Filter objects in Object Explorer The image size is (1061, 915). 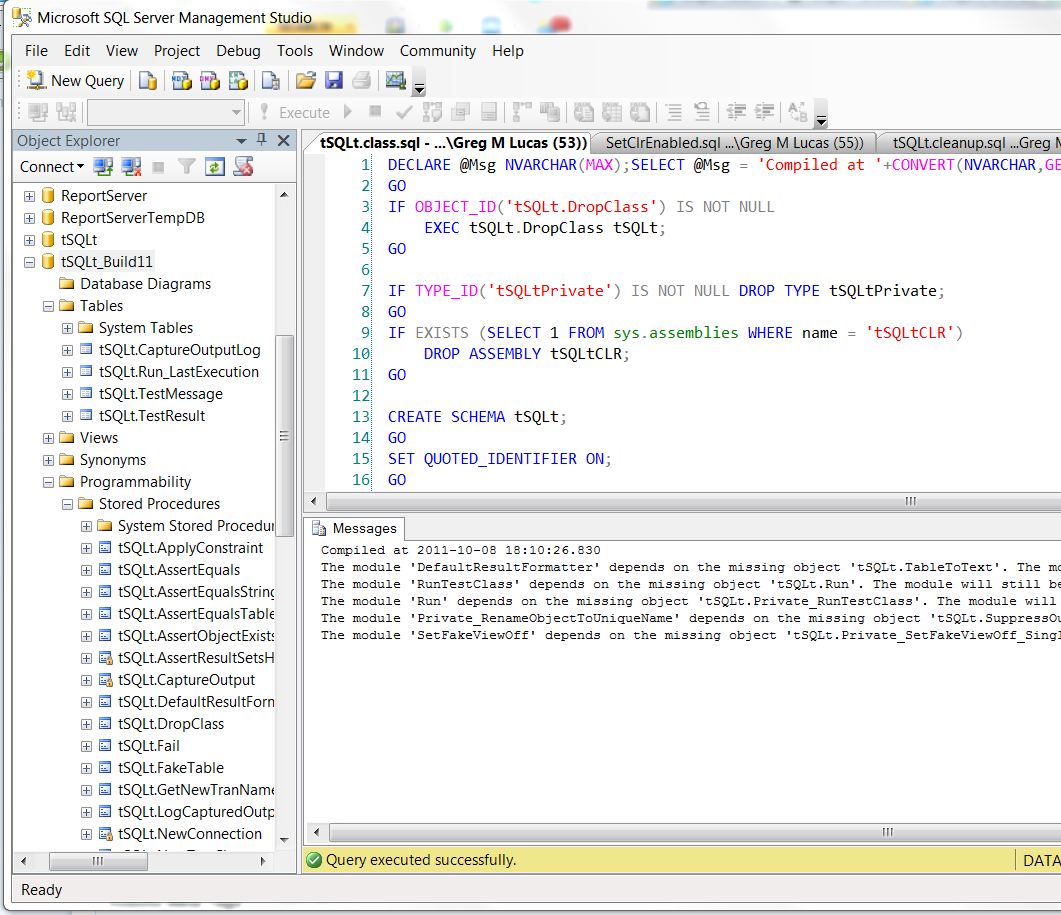tap(188, 167)
